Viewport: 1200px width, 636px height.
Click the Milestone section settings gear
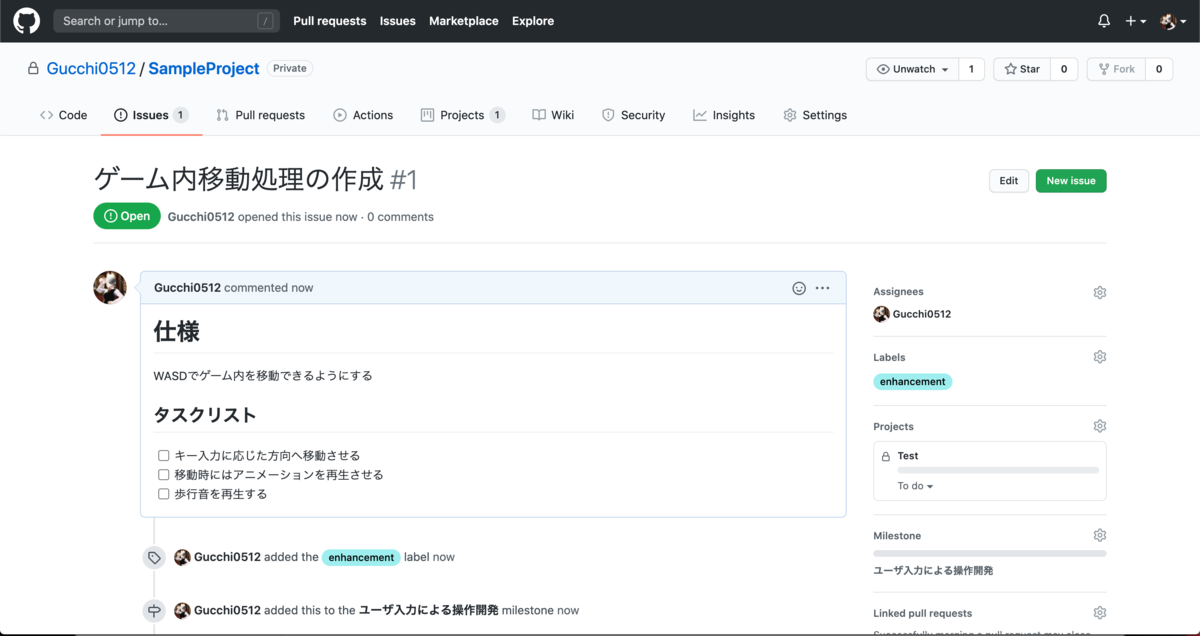point(1099,534)
